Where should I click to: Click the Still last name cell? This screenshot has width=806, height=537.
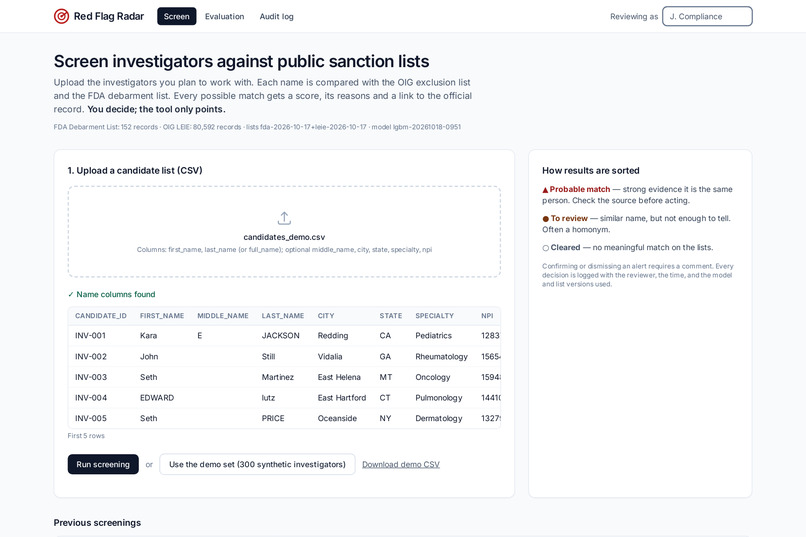point(268,357)
